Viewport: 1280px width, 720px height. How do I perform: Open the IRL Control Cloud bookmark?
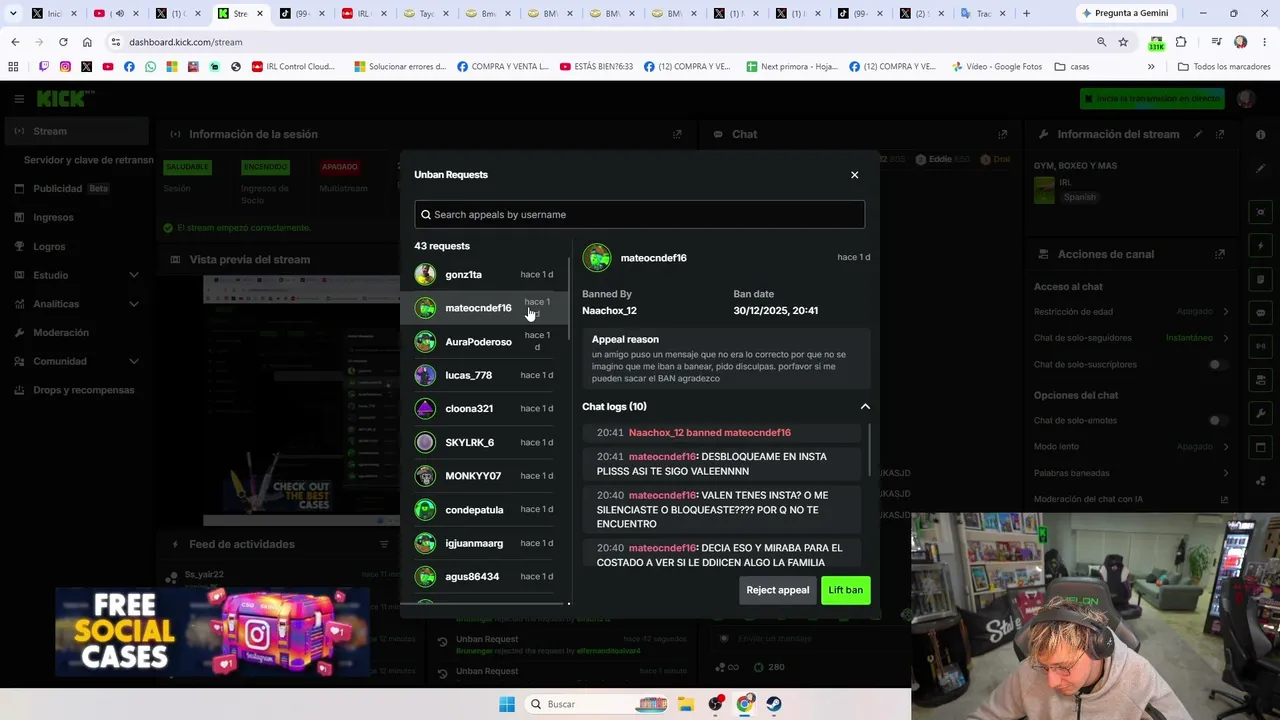coord(293,67)
